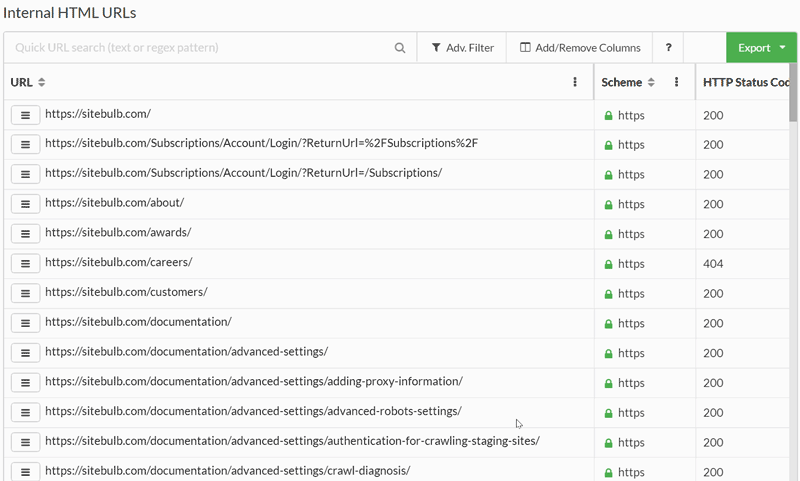Click the search magnifier icon
This screenshot has width=800, height=481.
coord(400,48)
